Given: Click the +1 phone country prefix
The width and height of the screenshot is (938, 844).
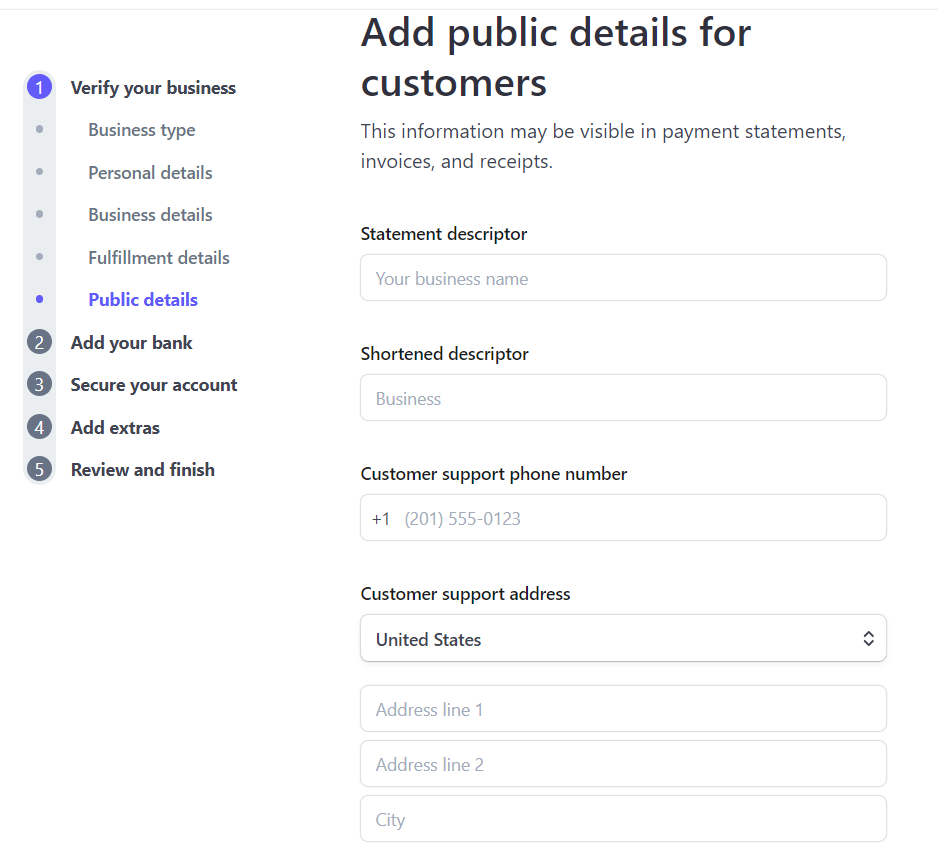Looking at the screenshot, I should (x=380, y=519).
